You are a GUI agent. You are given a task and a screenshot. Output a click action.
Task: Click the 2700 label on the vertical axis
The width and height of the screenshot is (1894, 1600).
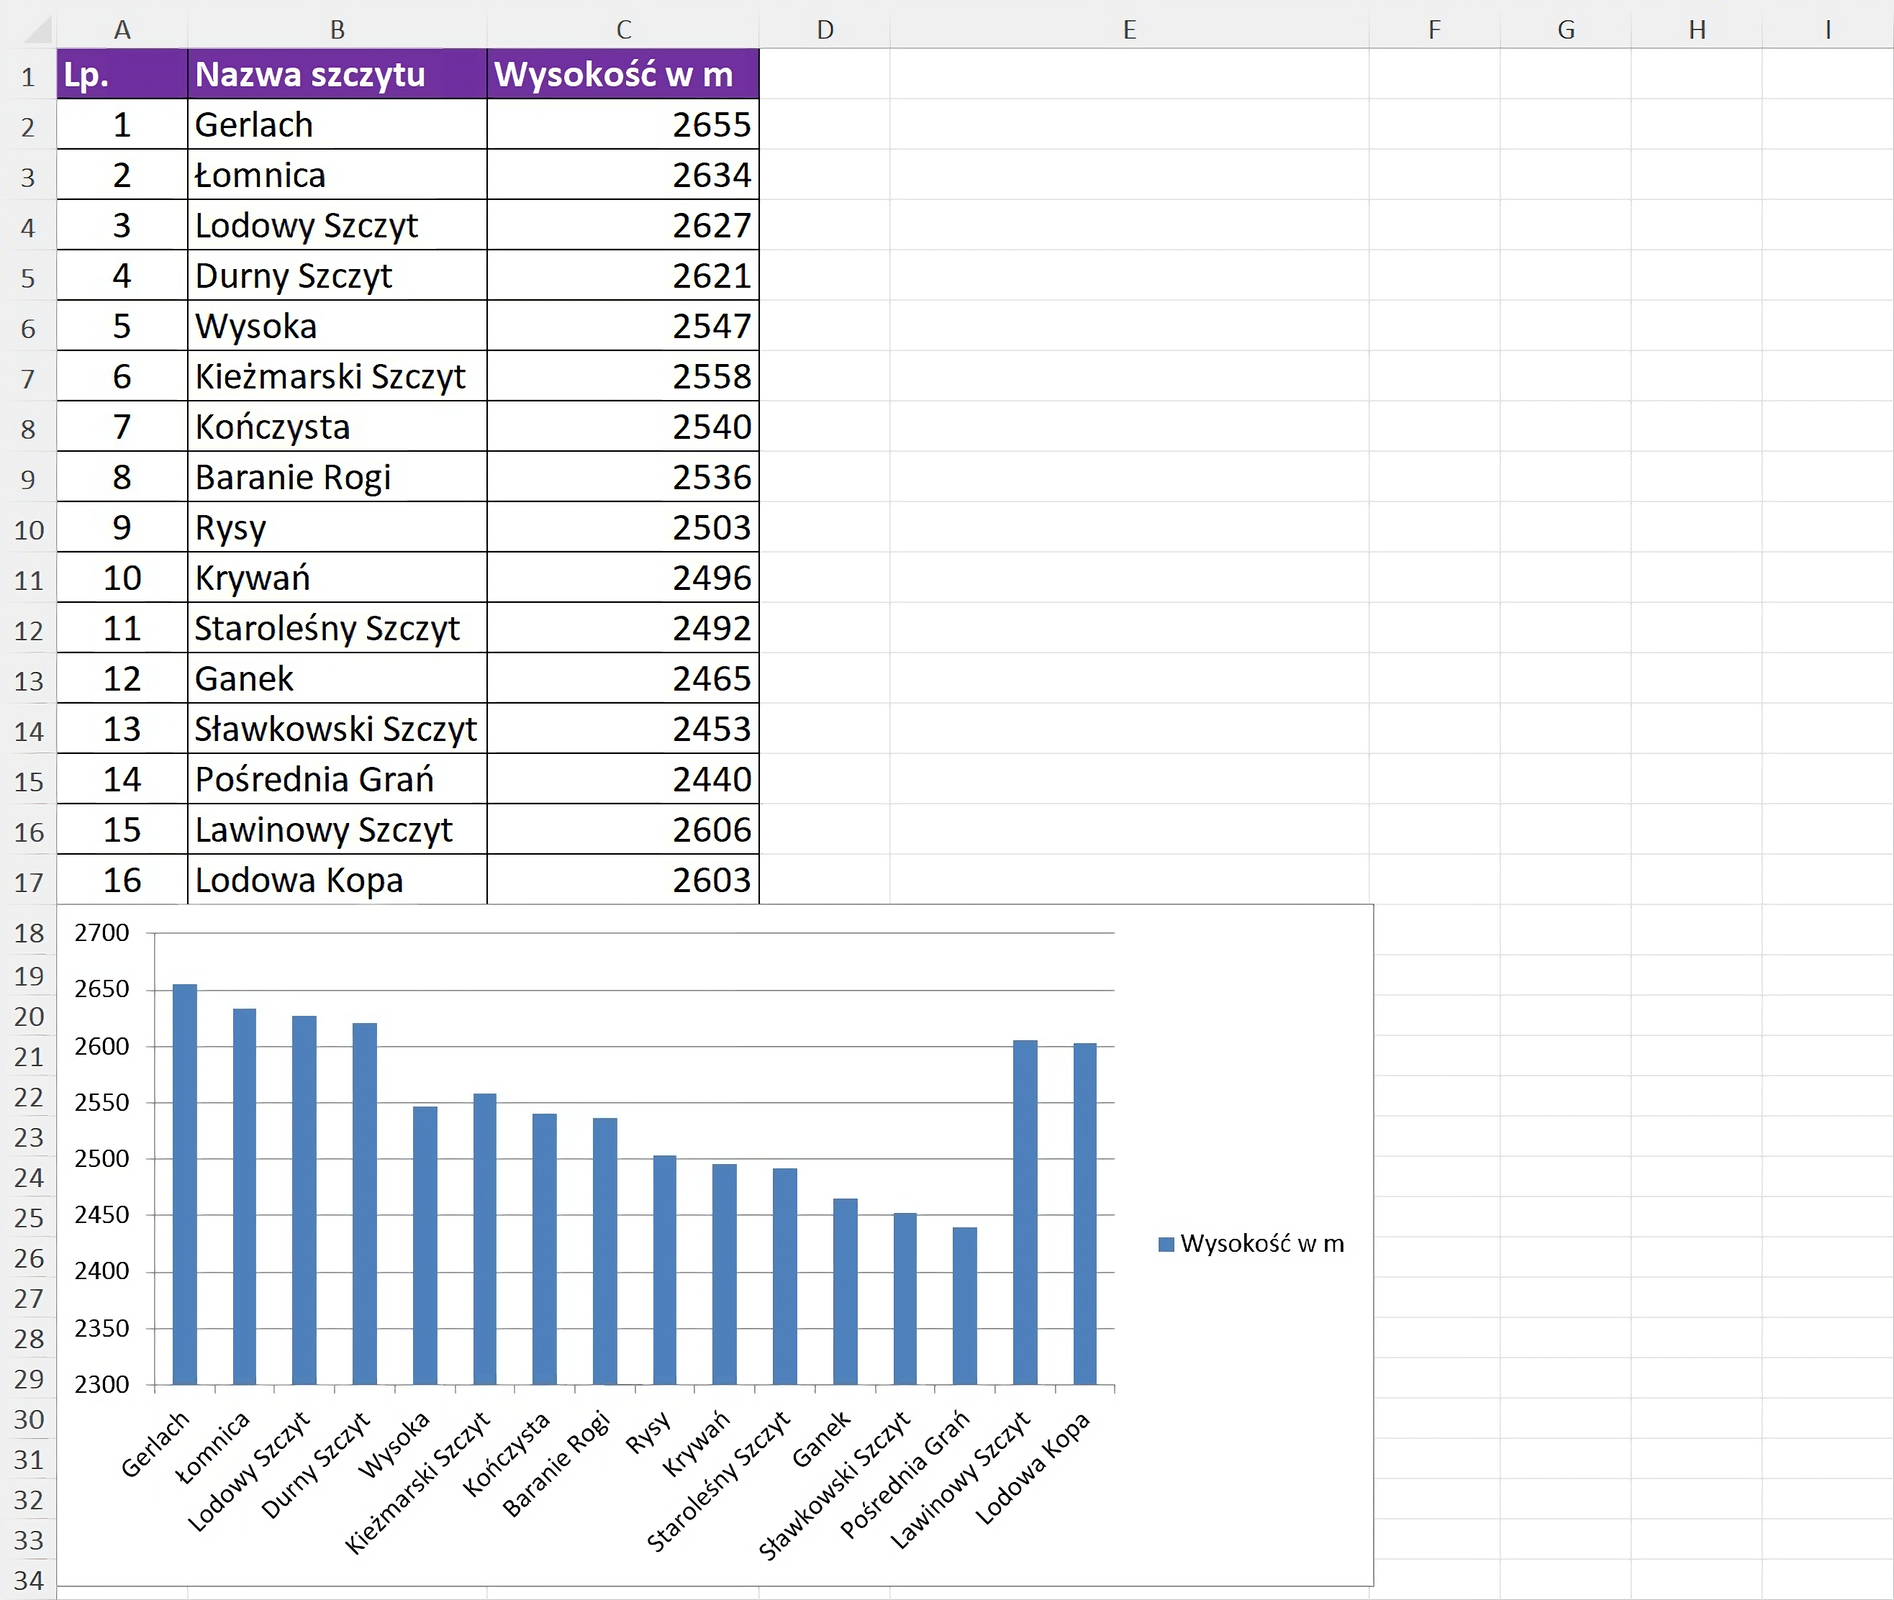pos(102,933)
